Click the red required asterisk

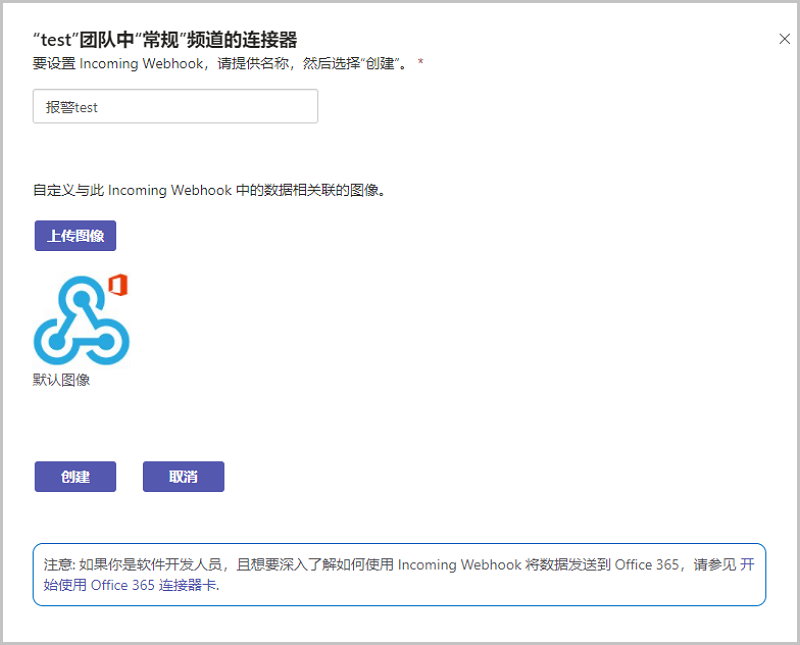click(421, 63)
